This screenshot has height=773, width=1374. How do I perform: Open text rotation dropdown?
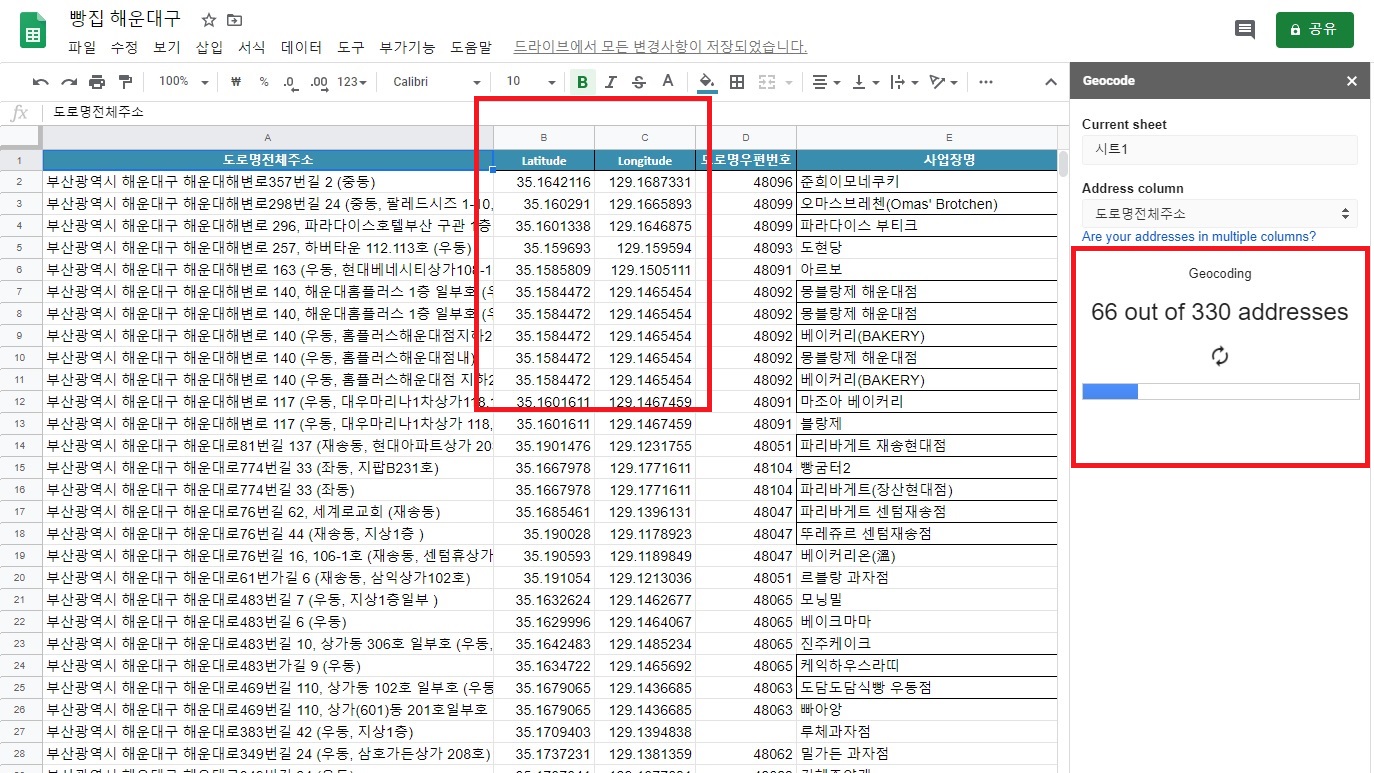click(x=943, y=82)
